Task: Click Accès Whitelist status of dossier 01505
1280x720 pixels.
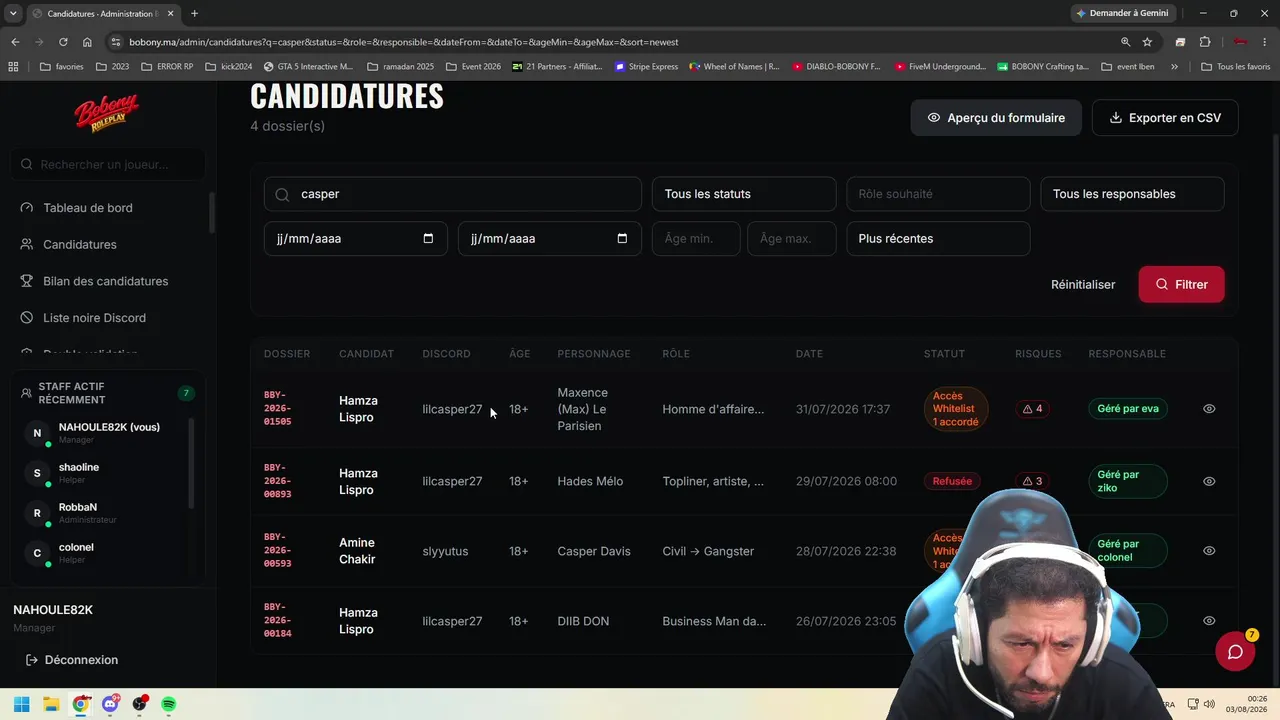Action: coord(955,409)
